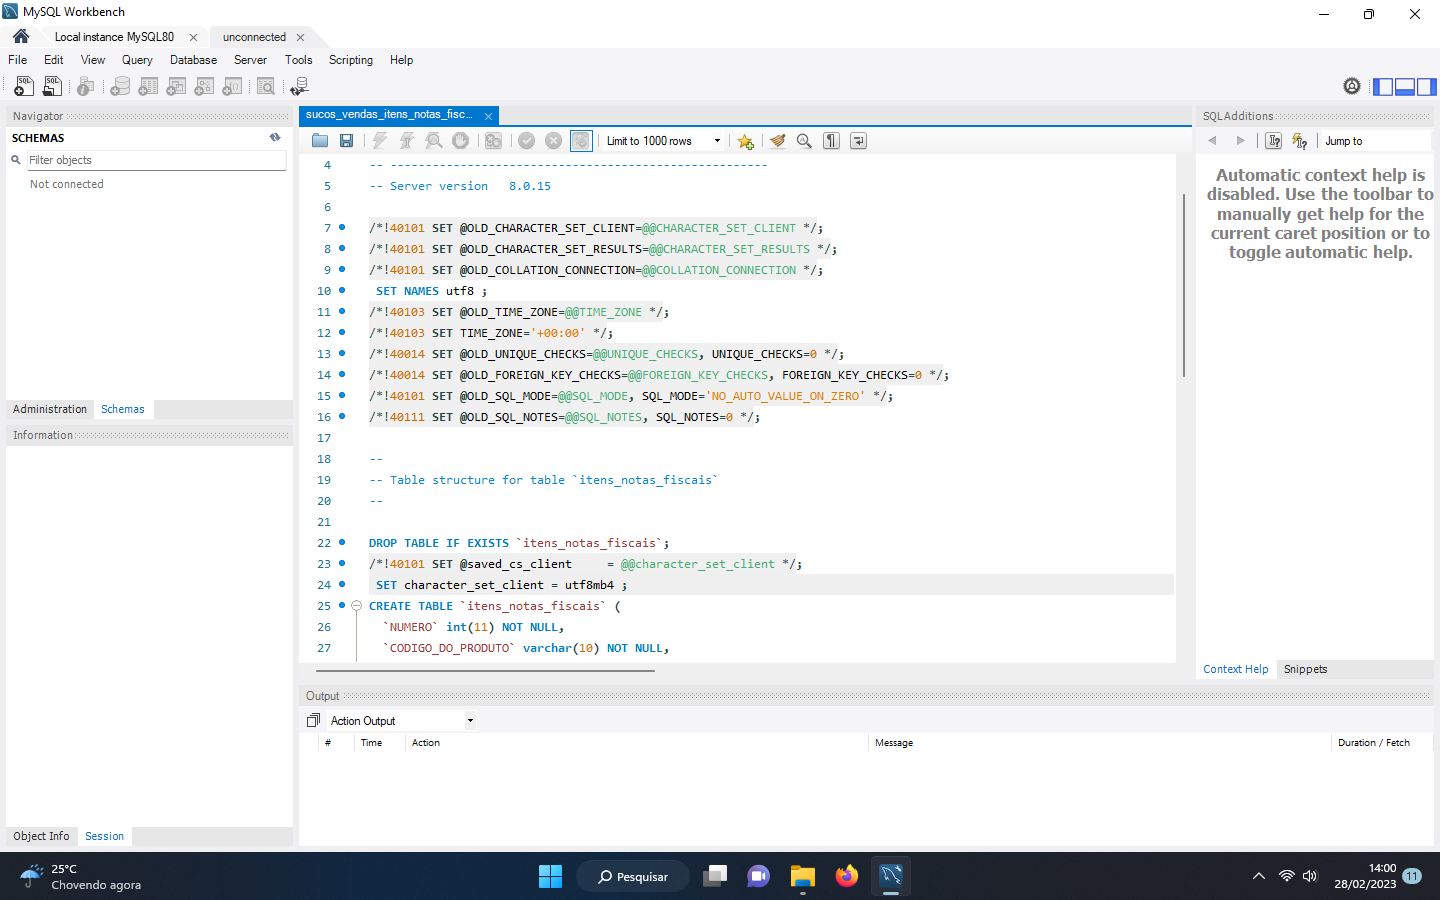
Task: Open Windows Start menu
Action: [550, 876]
